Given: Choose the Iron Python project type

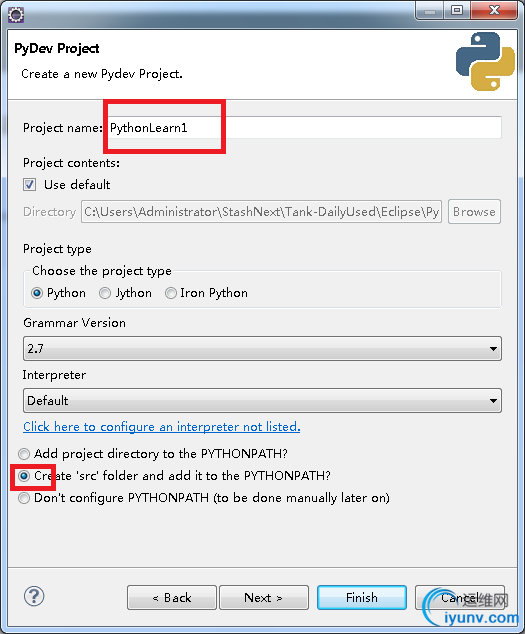Looking at the screenshot, I should (171, 293).
